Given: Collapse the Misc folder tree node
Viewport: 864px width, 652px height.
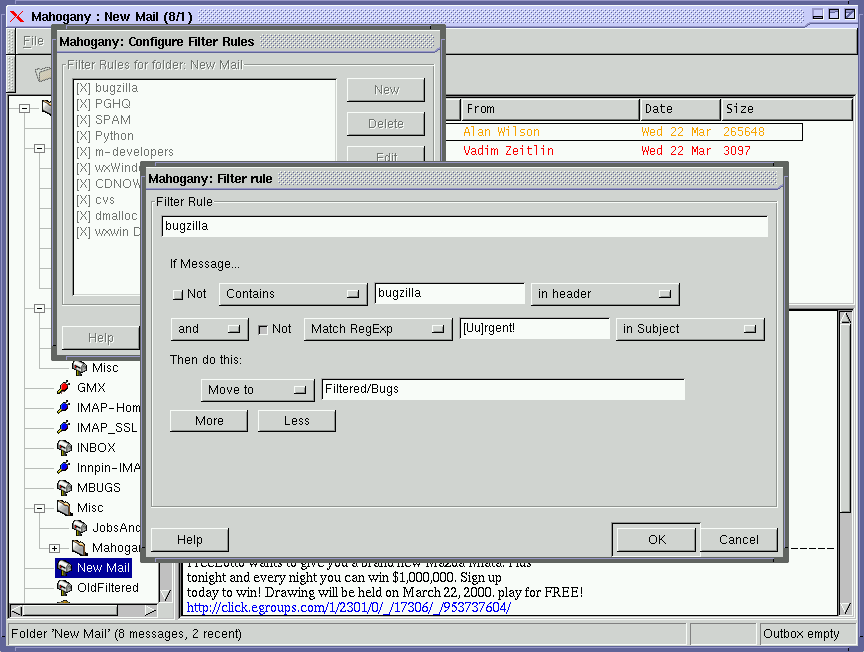Looking at the screenshot, I should (39, 508).
